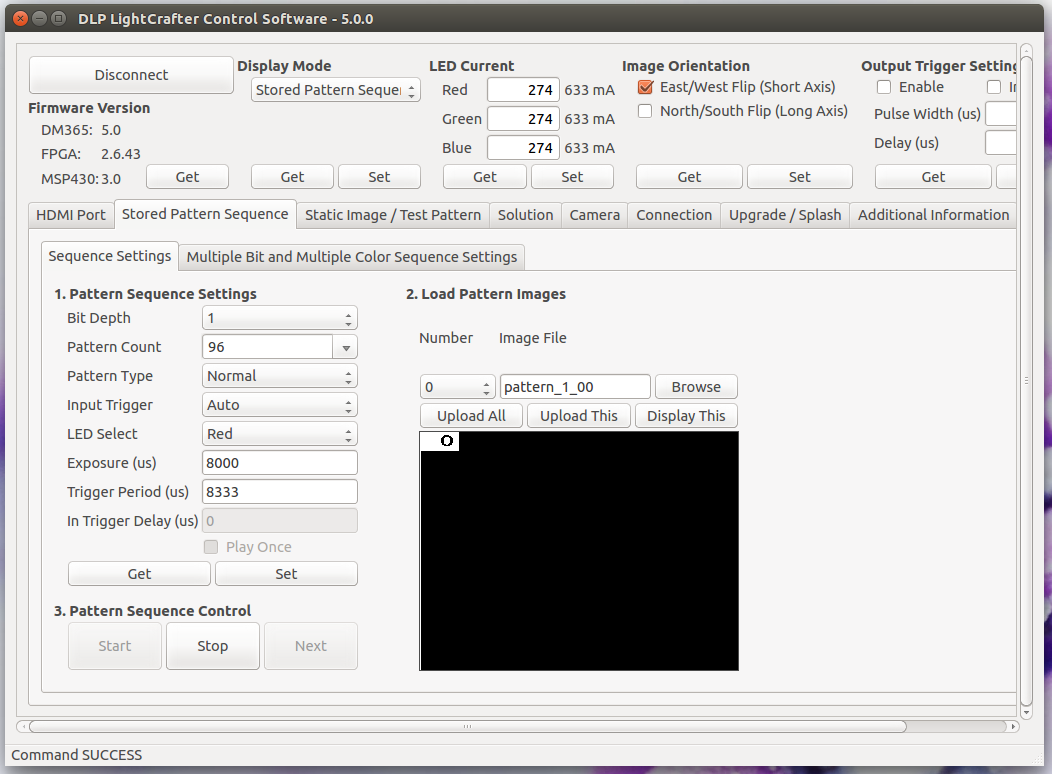
Task: Click the vertical scrollbar on the right
Action: pyautogui.click(x=1026, y=380)
